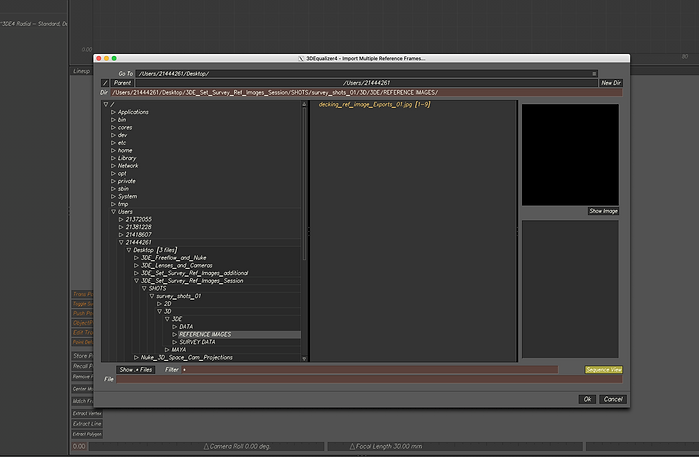699x457 pixels.
Task: Expand the bin folder
Action: (113, 119)
